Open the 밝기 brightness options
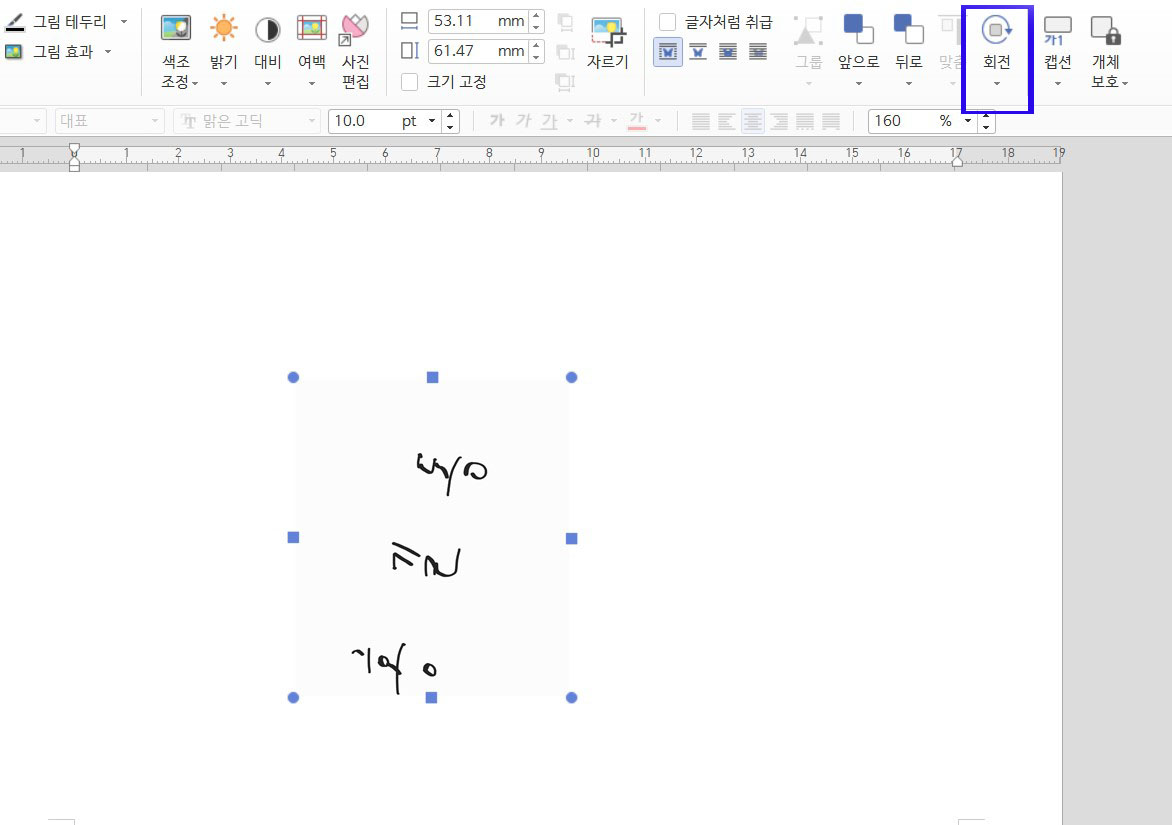The height and width of the screenshot is (825, 1172). click(223, 52)
